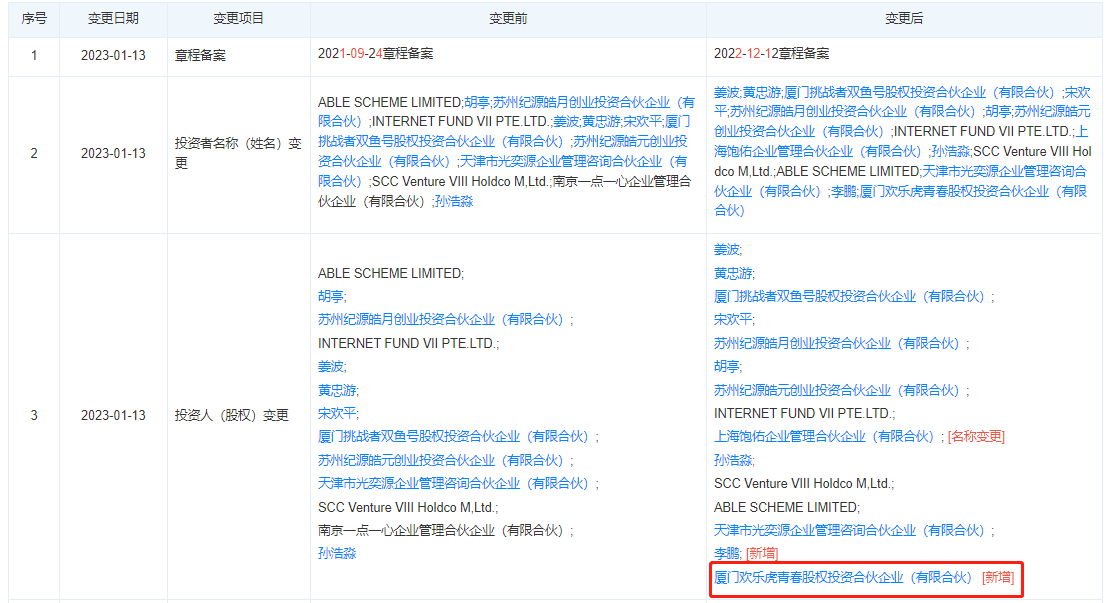Click the date 2023-01-13 in row 3

(x=113, y=415)
